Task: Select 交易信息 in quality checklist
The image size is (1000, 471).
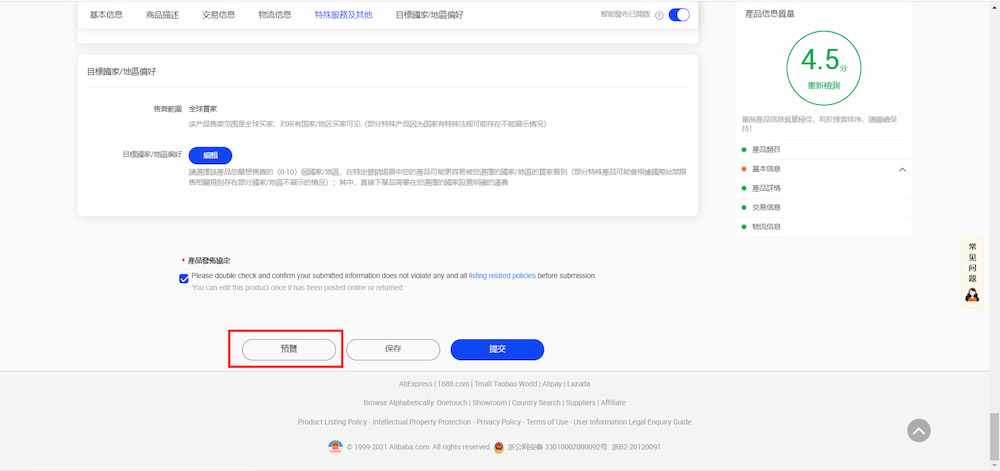Action: (766, 207)
